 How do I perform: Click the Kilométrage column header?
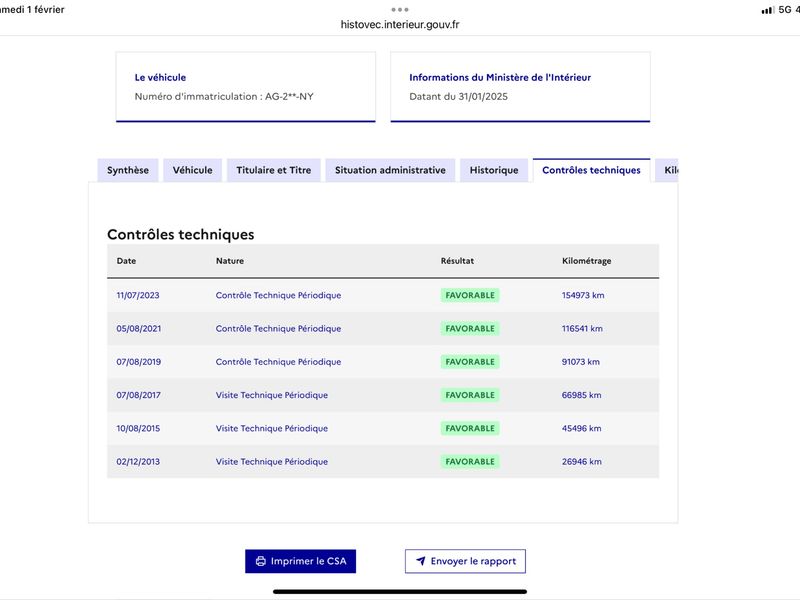tap(587, 261)
